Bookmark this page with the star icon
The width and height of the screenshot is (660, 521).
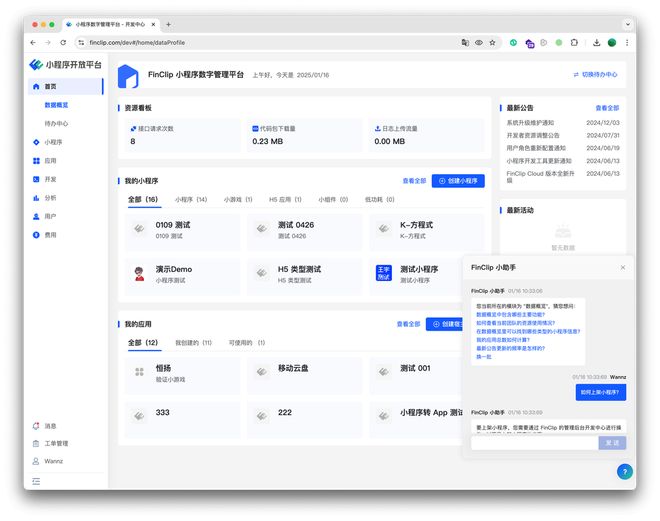492,43
